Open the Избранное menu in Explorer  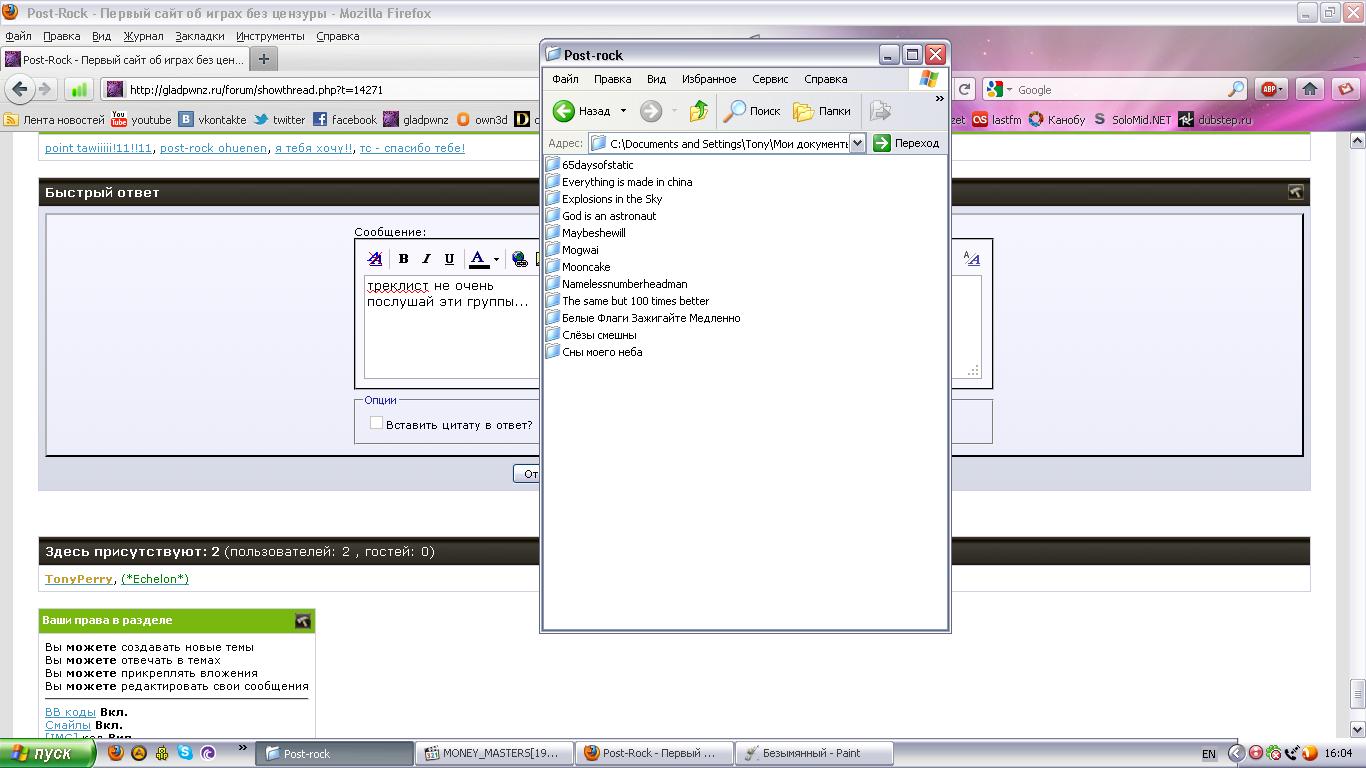point(708,79)
